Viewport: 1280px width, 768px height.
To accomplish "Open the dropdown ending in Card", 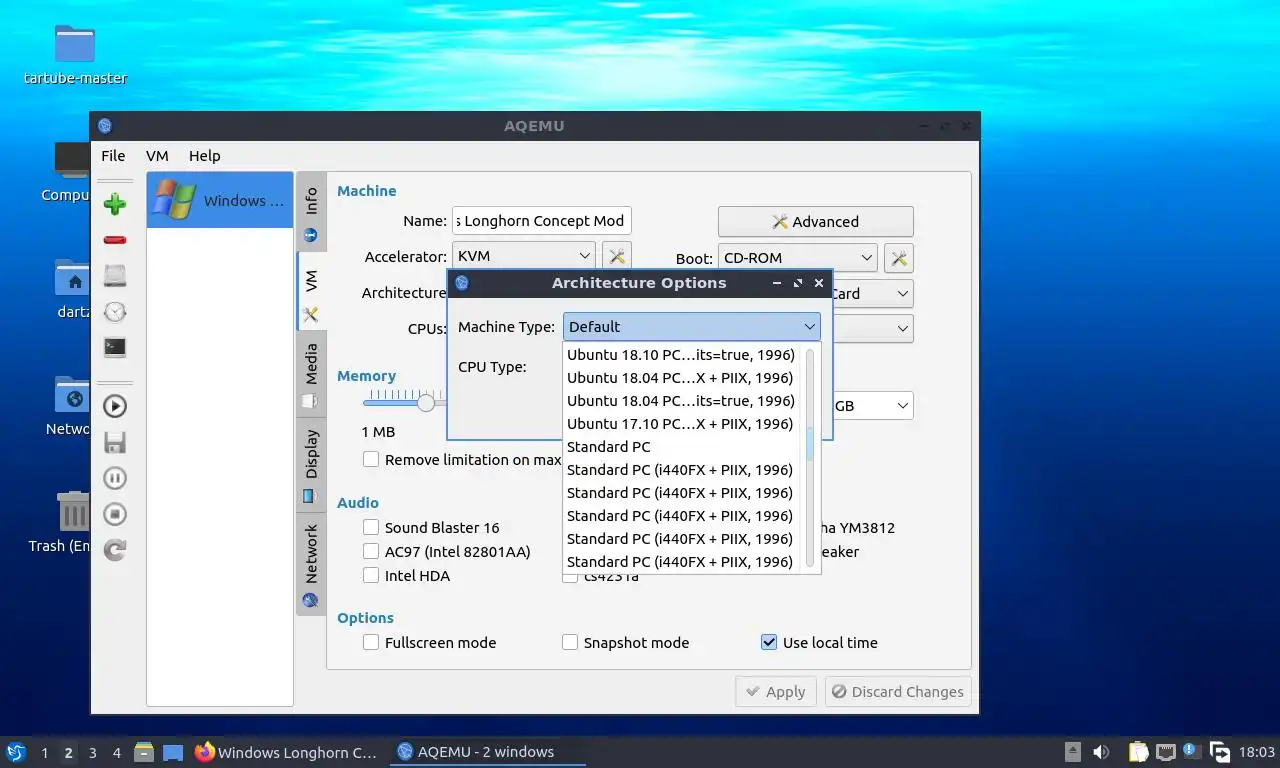I will tap(872, 294).
